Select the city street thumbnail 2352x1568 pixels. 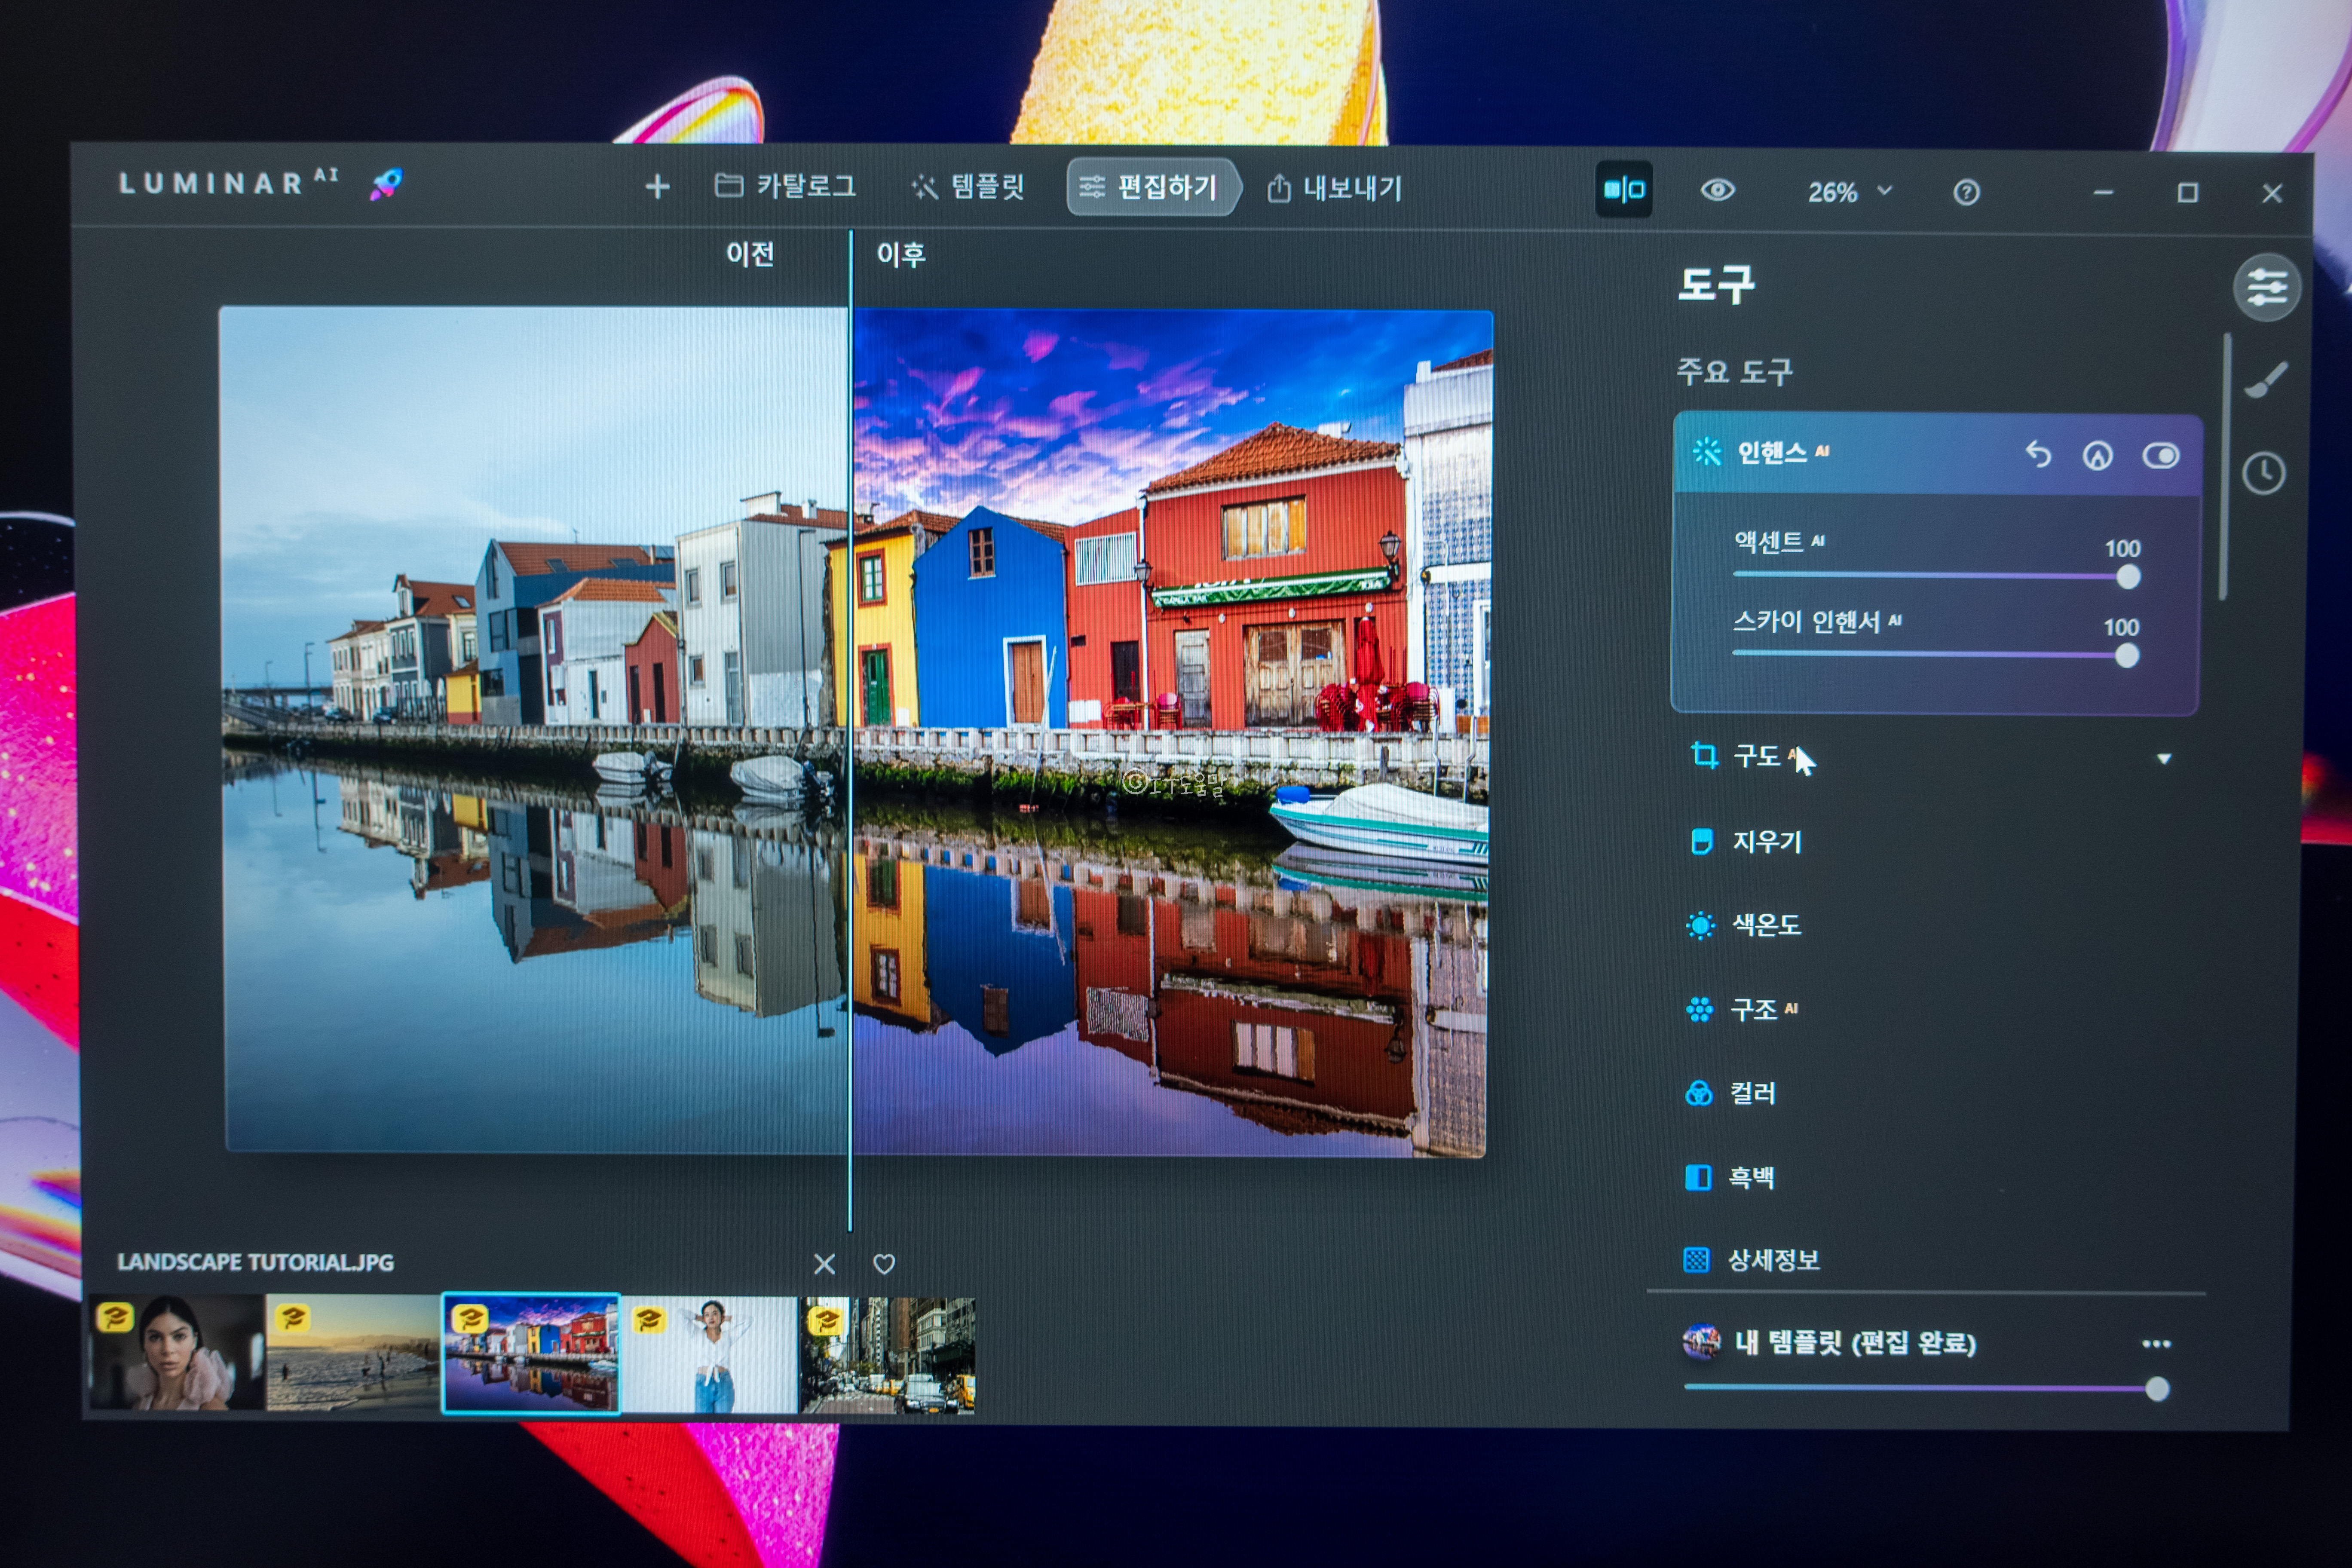pos(887,1356)
